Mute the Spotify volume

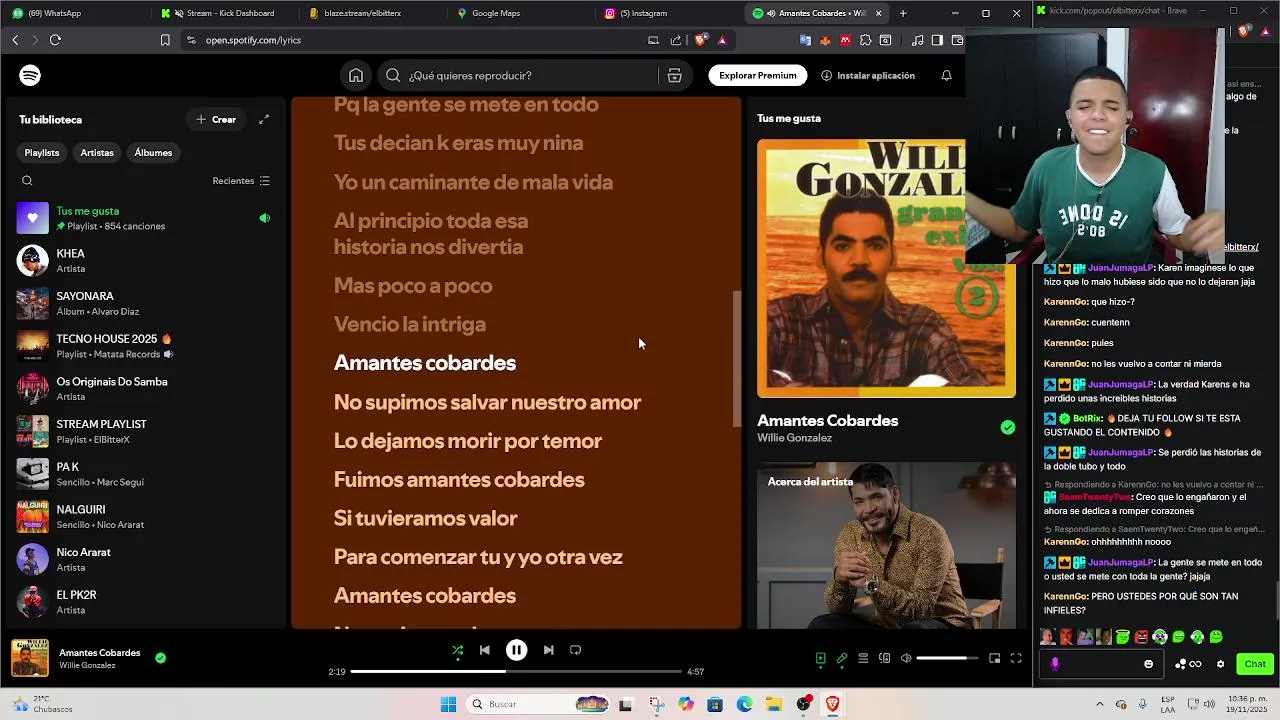click(906, 658)
